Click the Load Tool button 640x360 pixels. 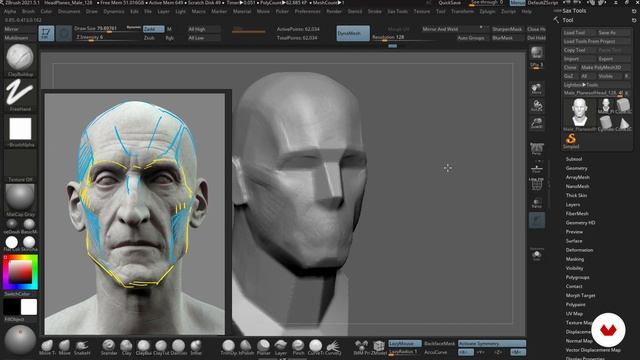(574, 32)
